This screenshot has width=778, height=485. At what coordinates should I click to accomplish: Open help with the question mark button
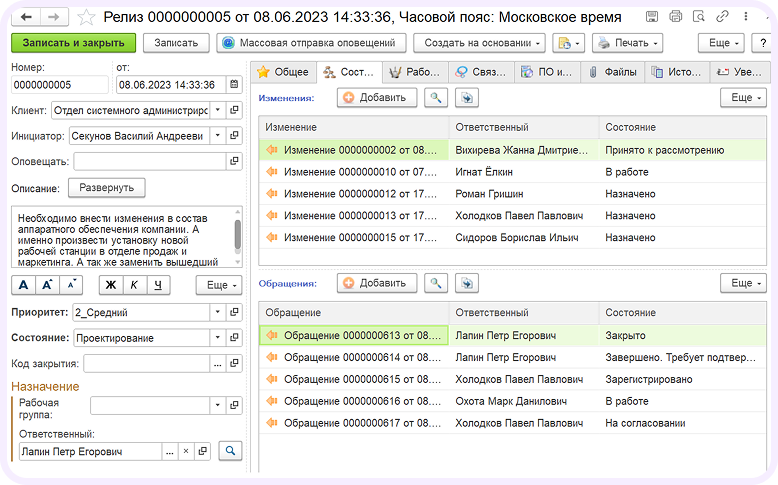pyautogui.click(x=763, y=43)
